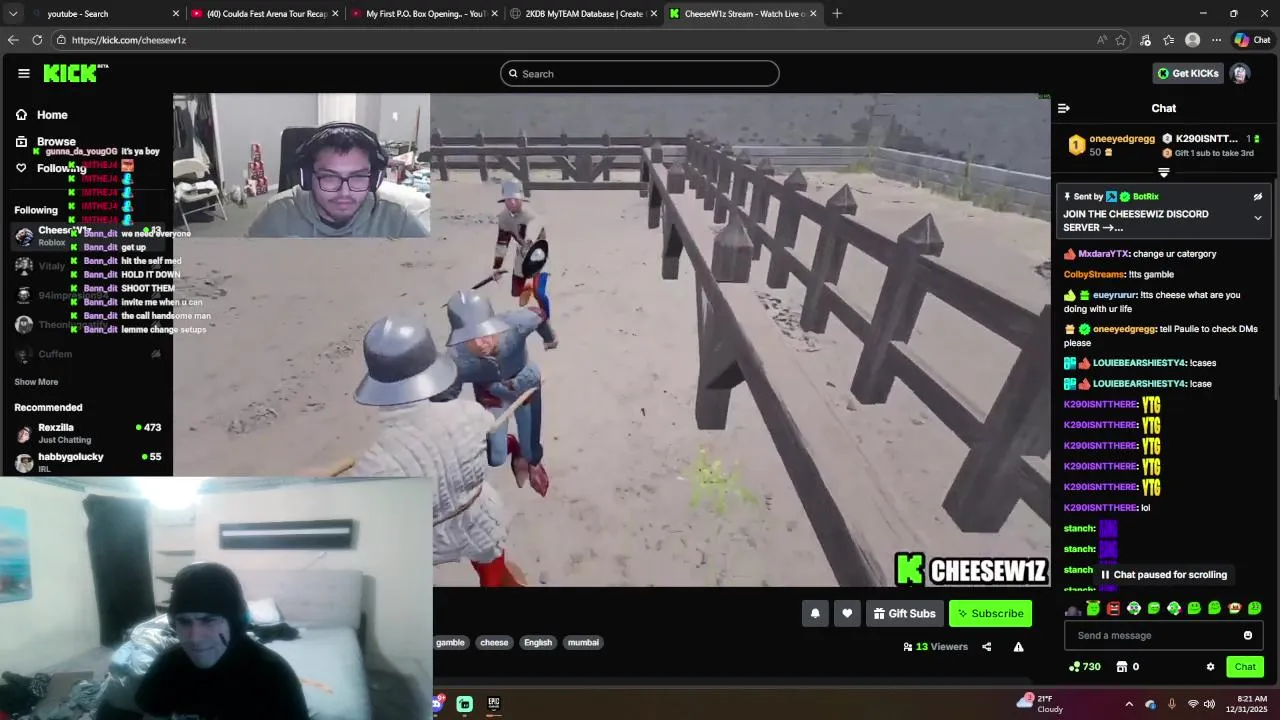Viewport: 1280px width, 720px height.
Task: Close the CheeseW1z Stream tab
Action: (813, 14)
